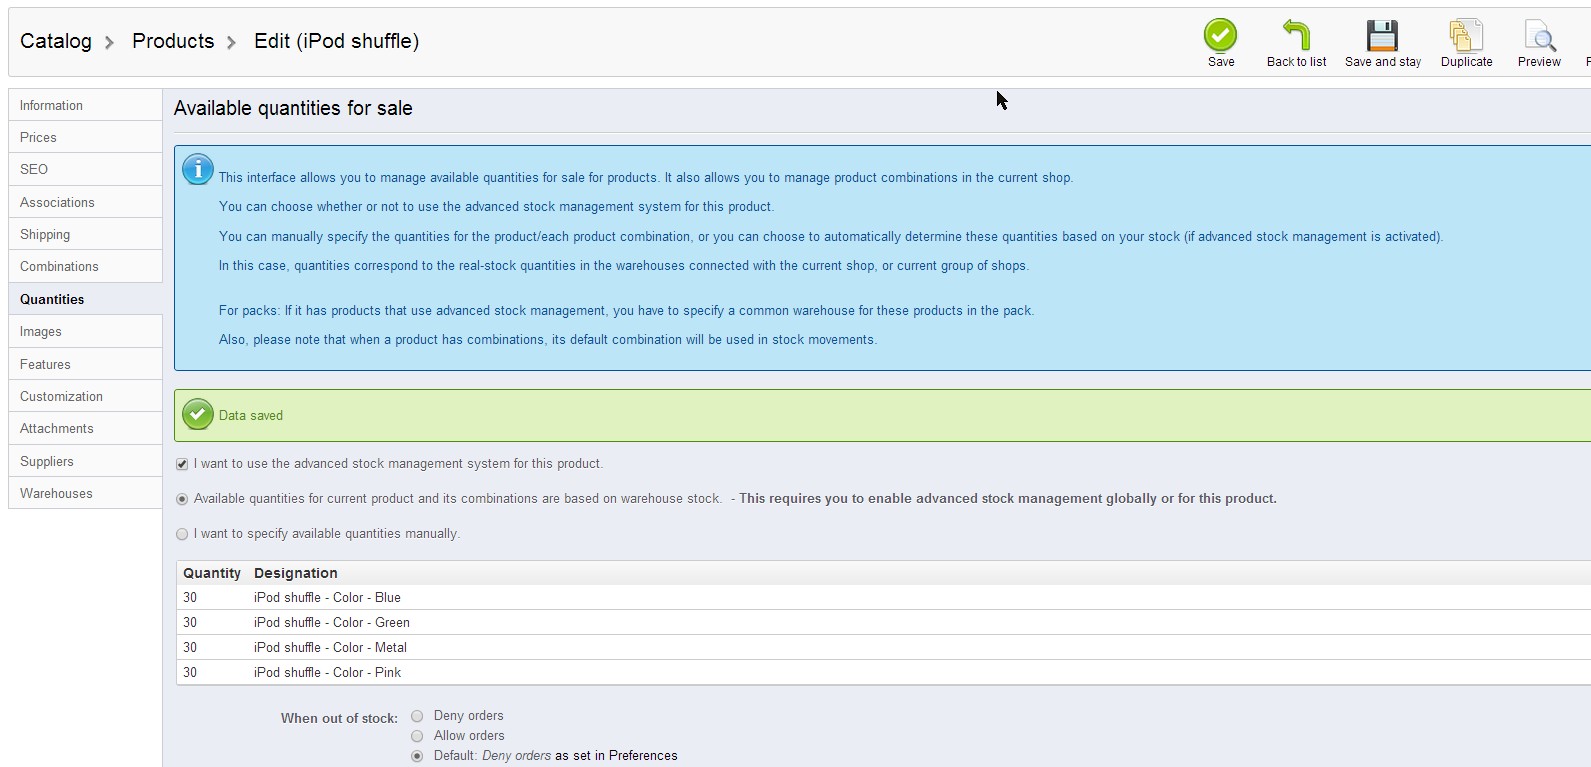Click the Save and stay label
This screenshot has width=1591, height=767.
(x=1383, y=62)
